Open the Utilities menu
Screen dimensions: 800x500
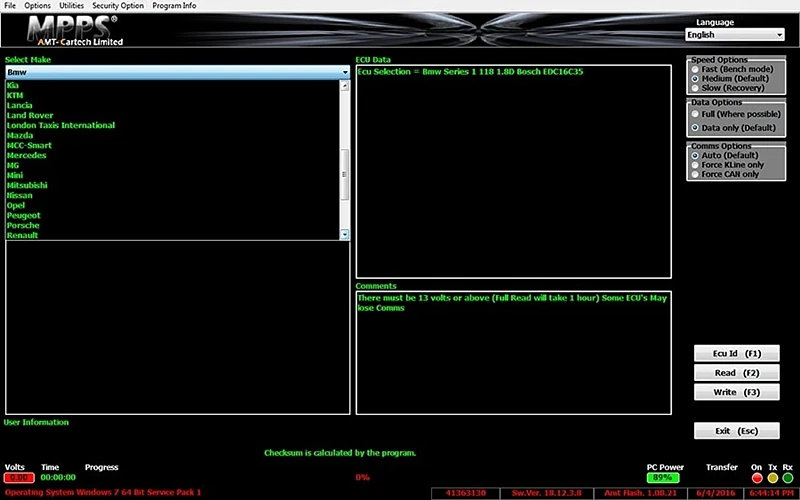coord(71,6)
